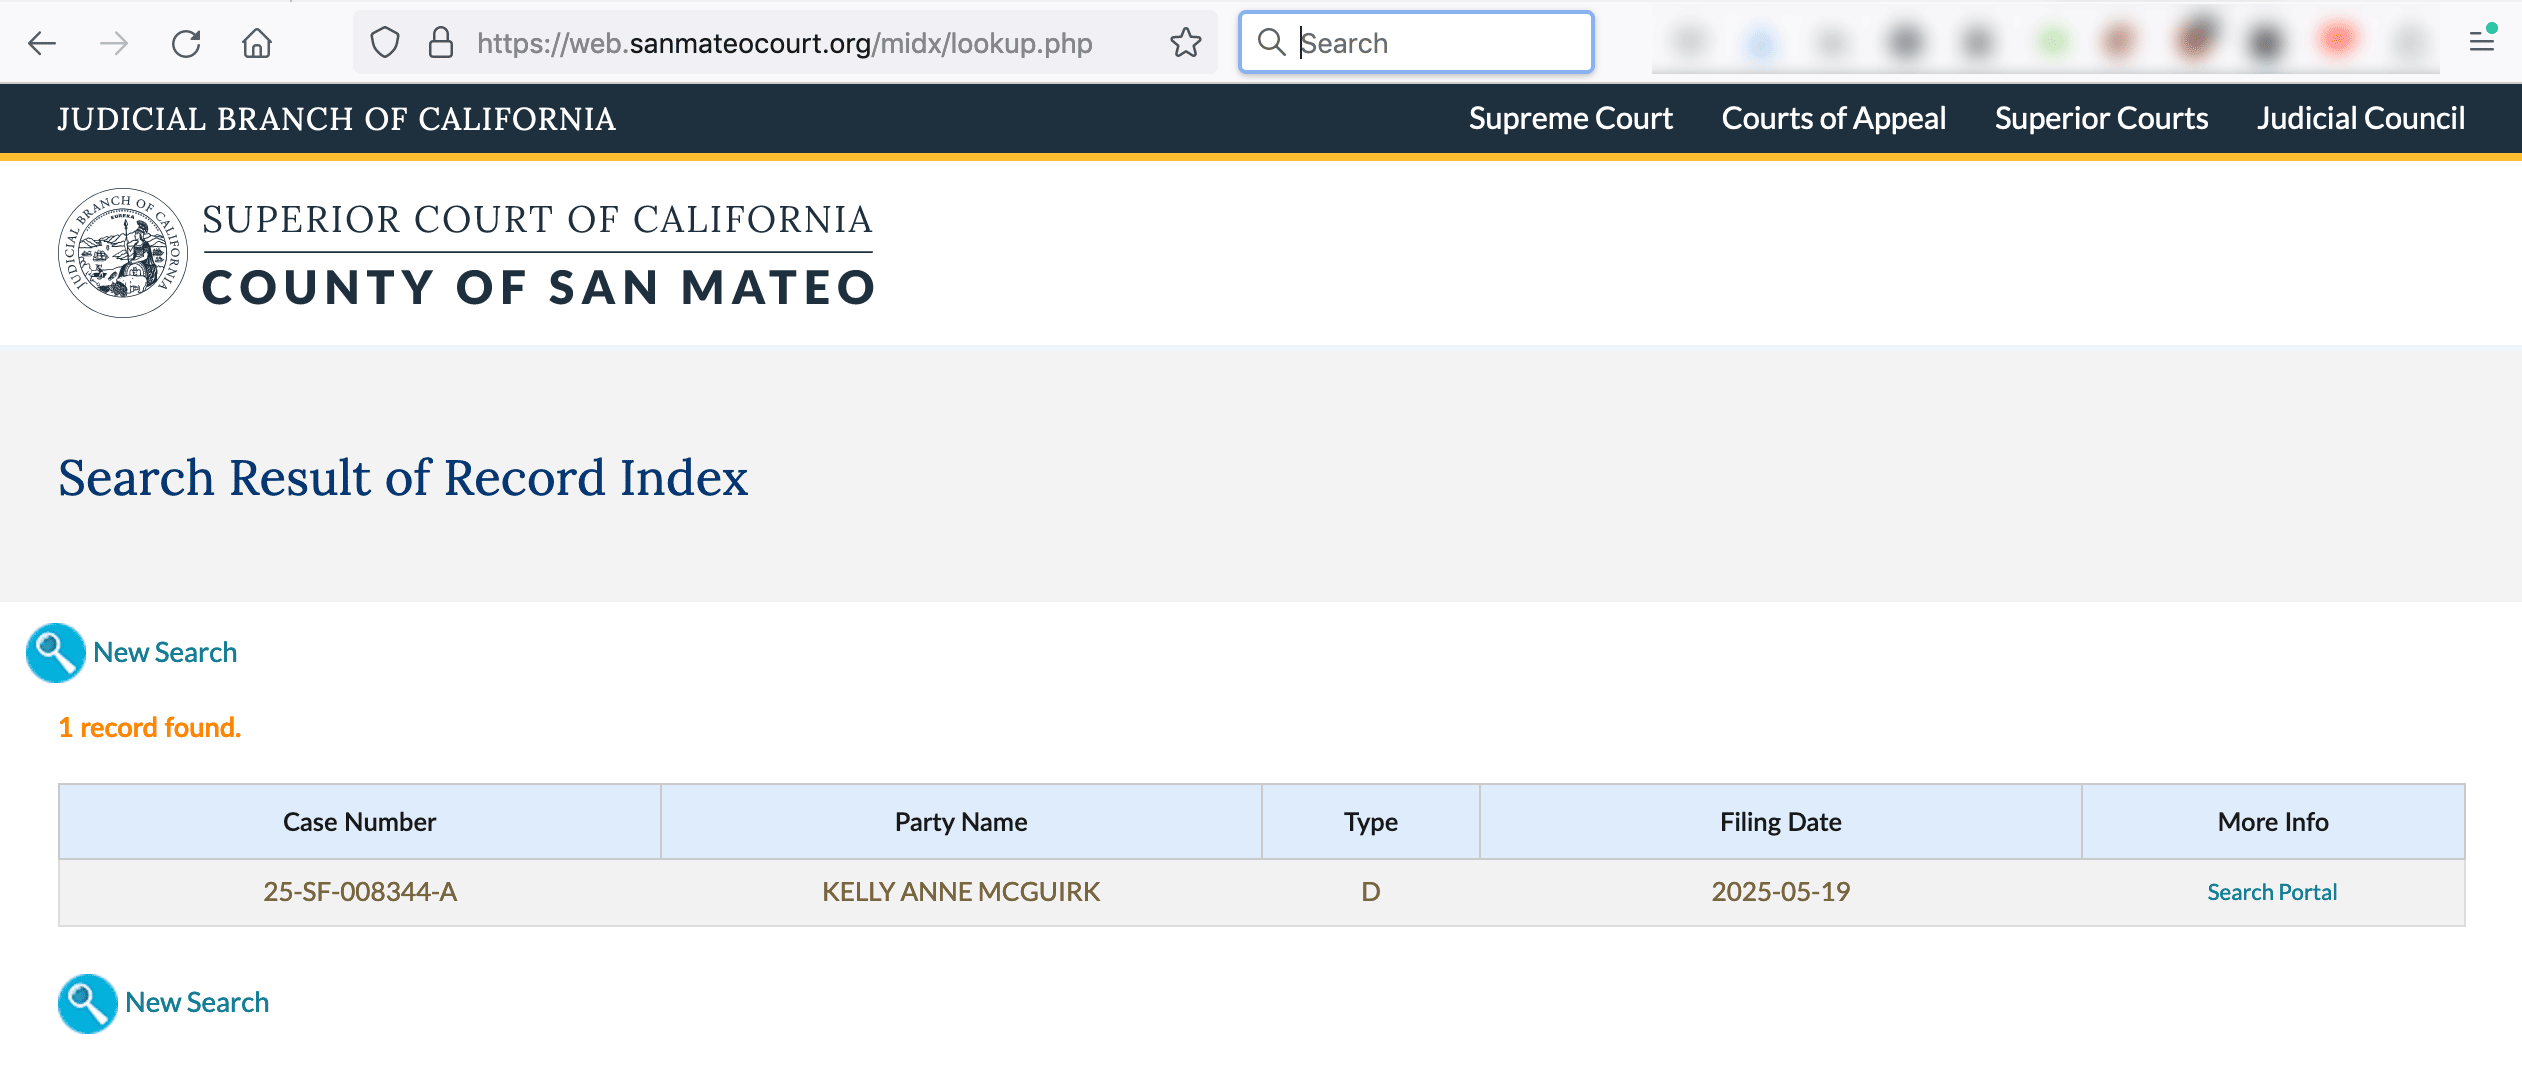Bookmark this page with star icon
The height and width of the screenshot is (1088, 2522).
click(x=1185, y=43)
